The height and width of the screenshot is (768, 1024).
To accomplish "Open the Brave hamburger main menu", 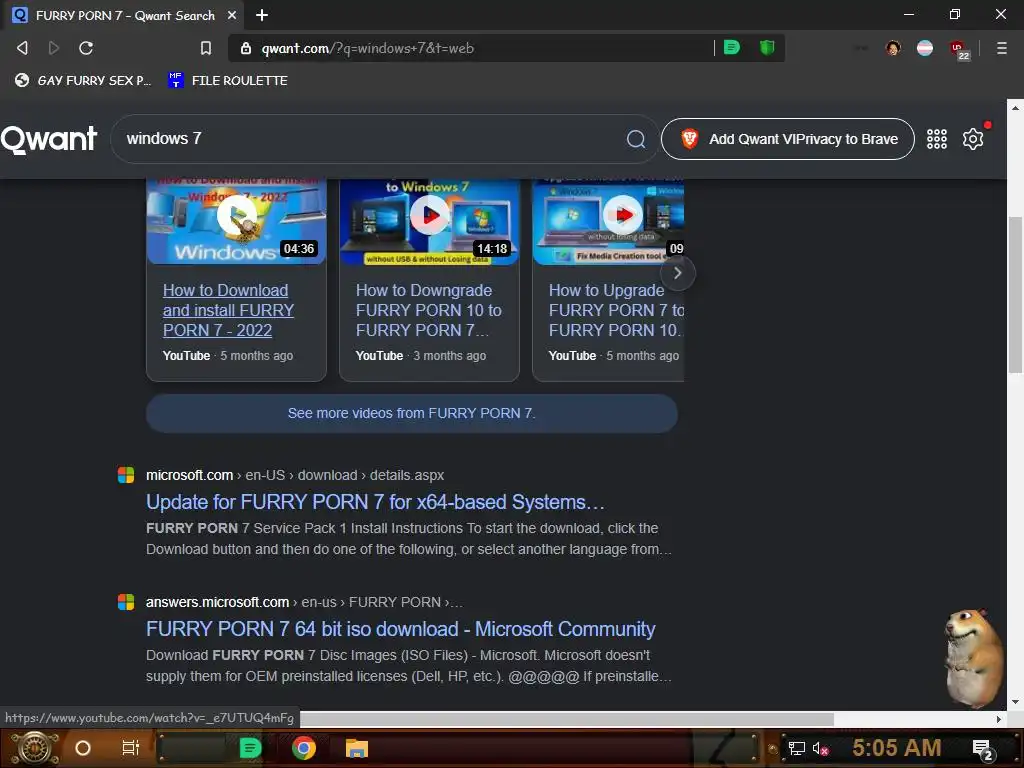I will pos(1001,48).
